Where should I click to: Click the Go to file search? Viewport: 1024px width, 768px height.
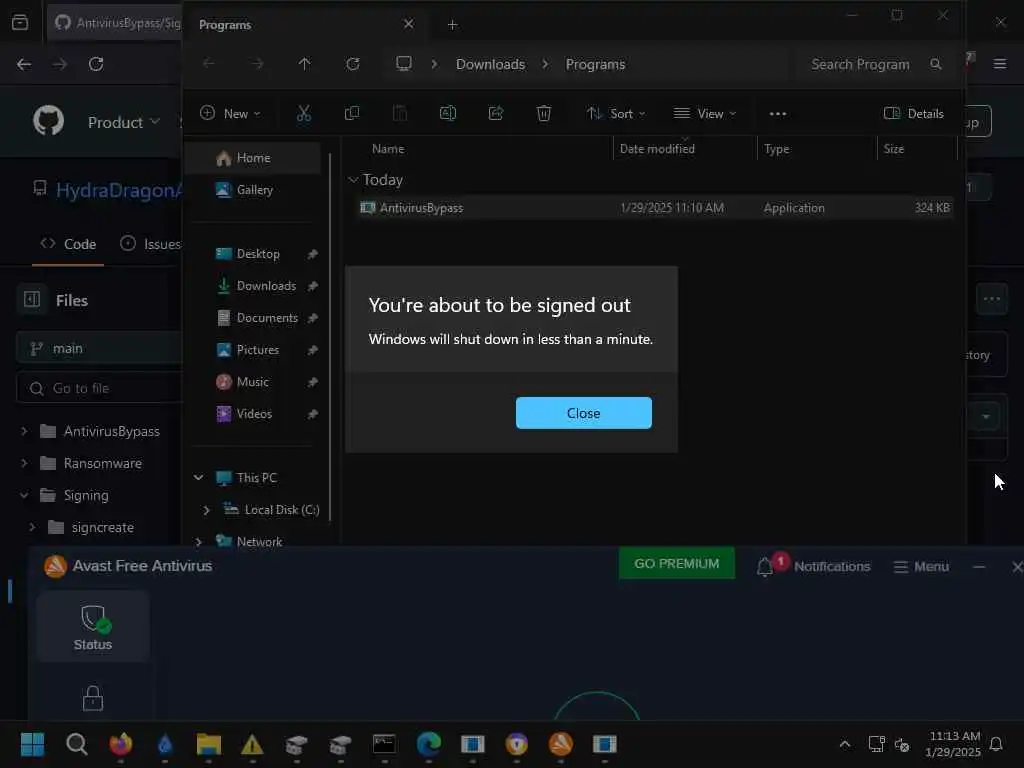99,388
